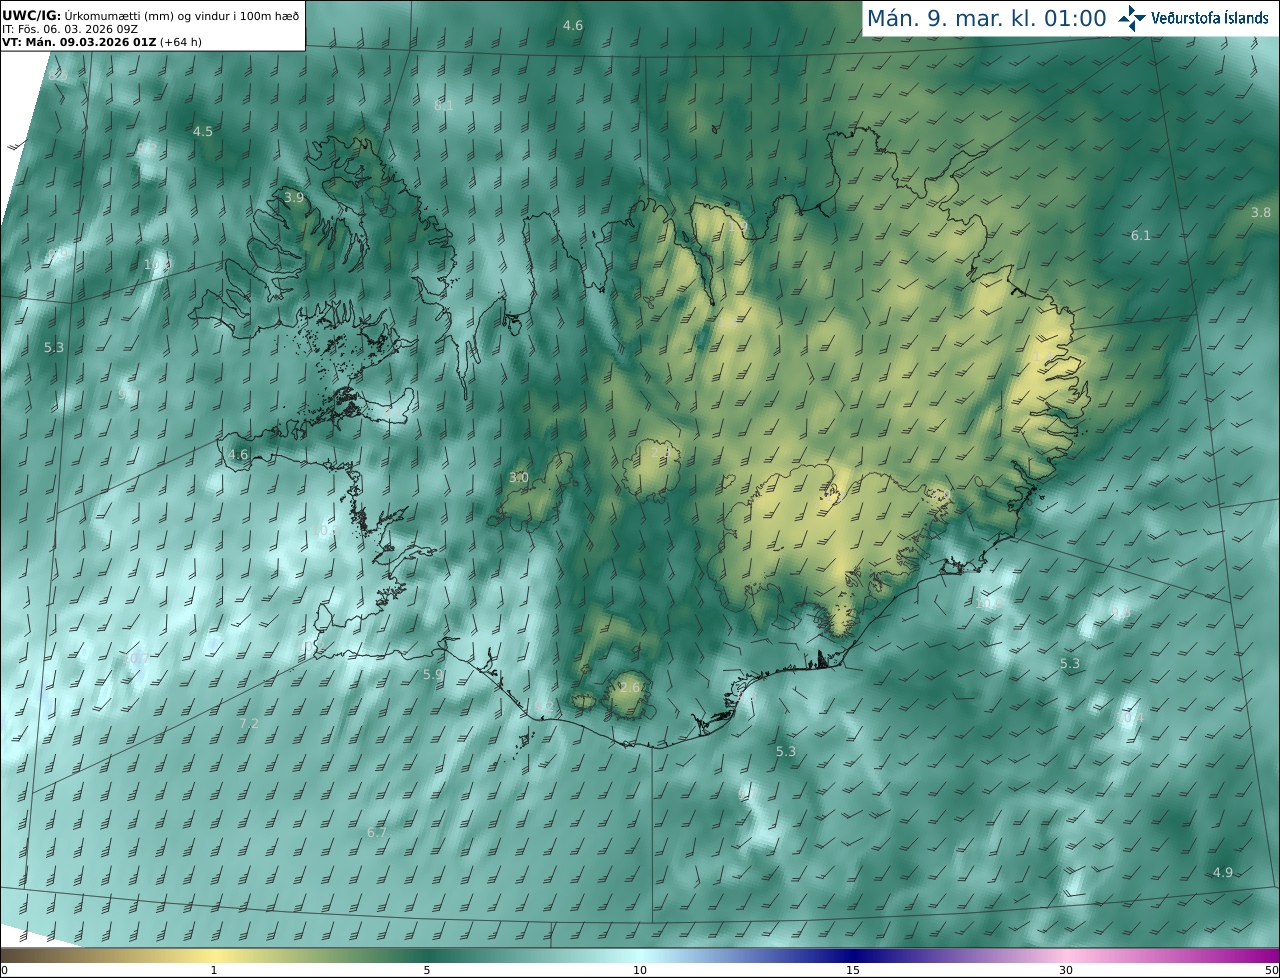The height and width of the screenshot is (978, 1280).
Task: Click the 4.6 label at the map's top edge
Action: tap(573, 25)
